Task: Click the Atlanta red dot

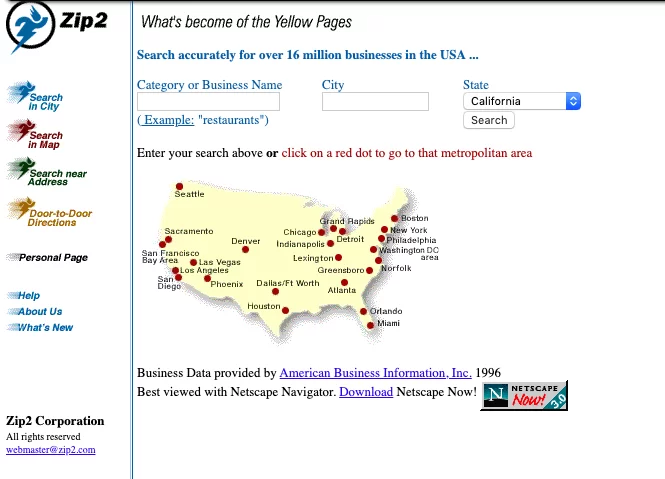Action: click(344, 283)
